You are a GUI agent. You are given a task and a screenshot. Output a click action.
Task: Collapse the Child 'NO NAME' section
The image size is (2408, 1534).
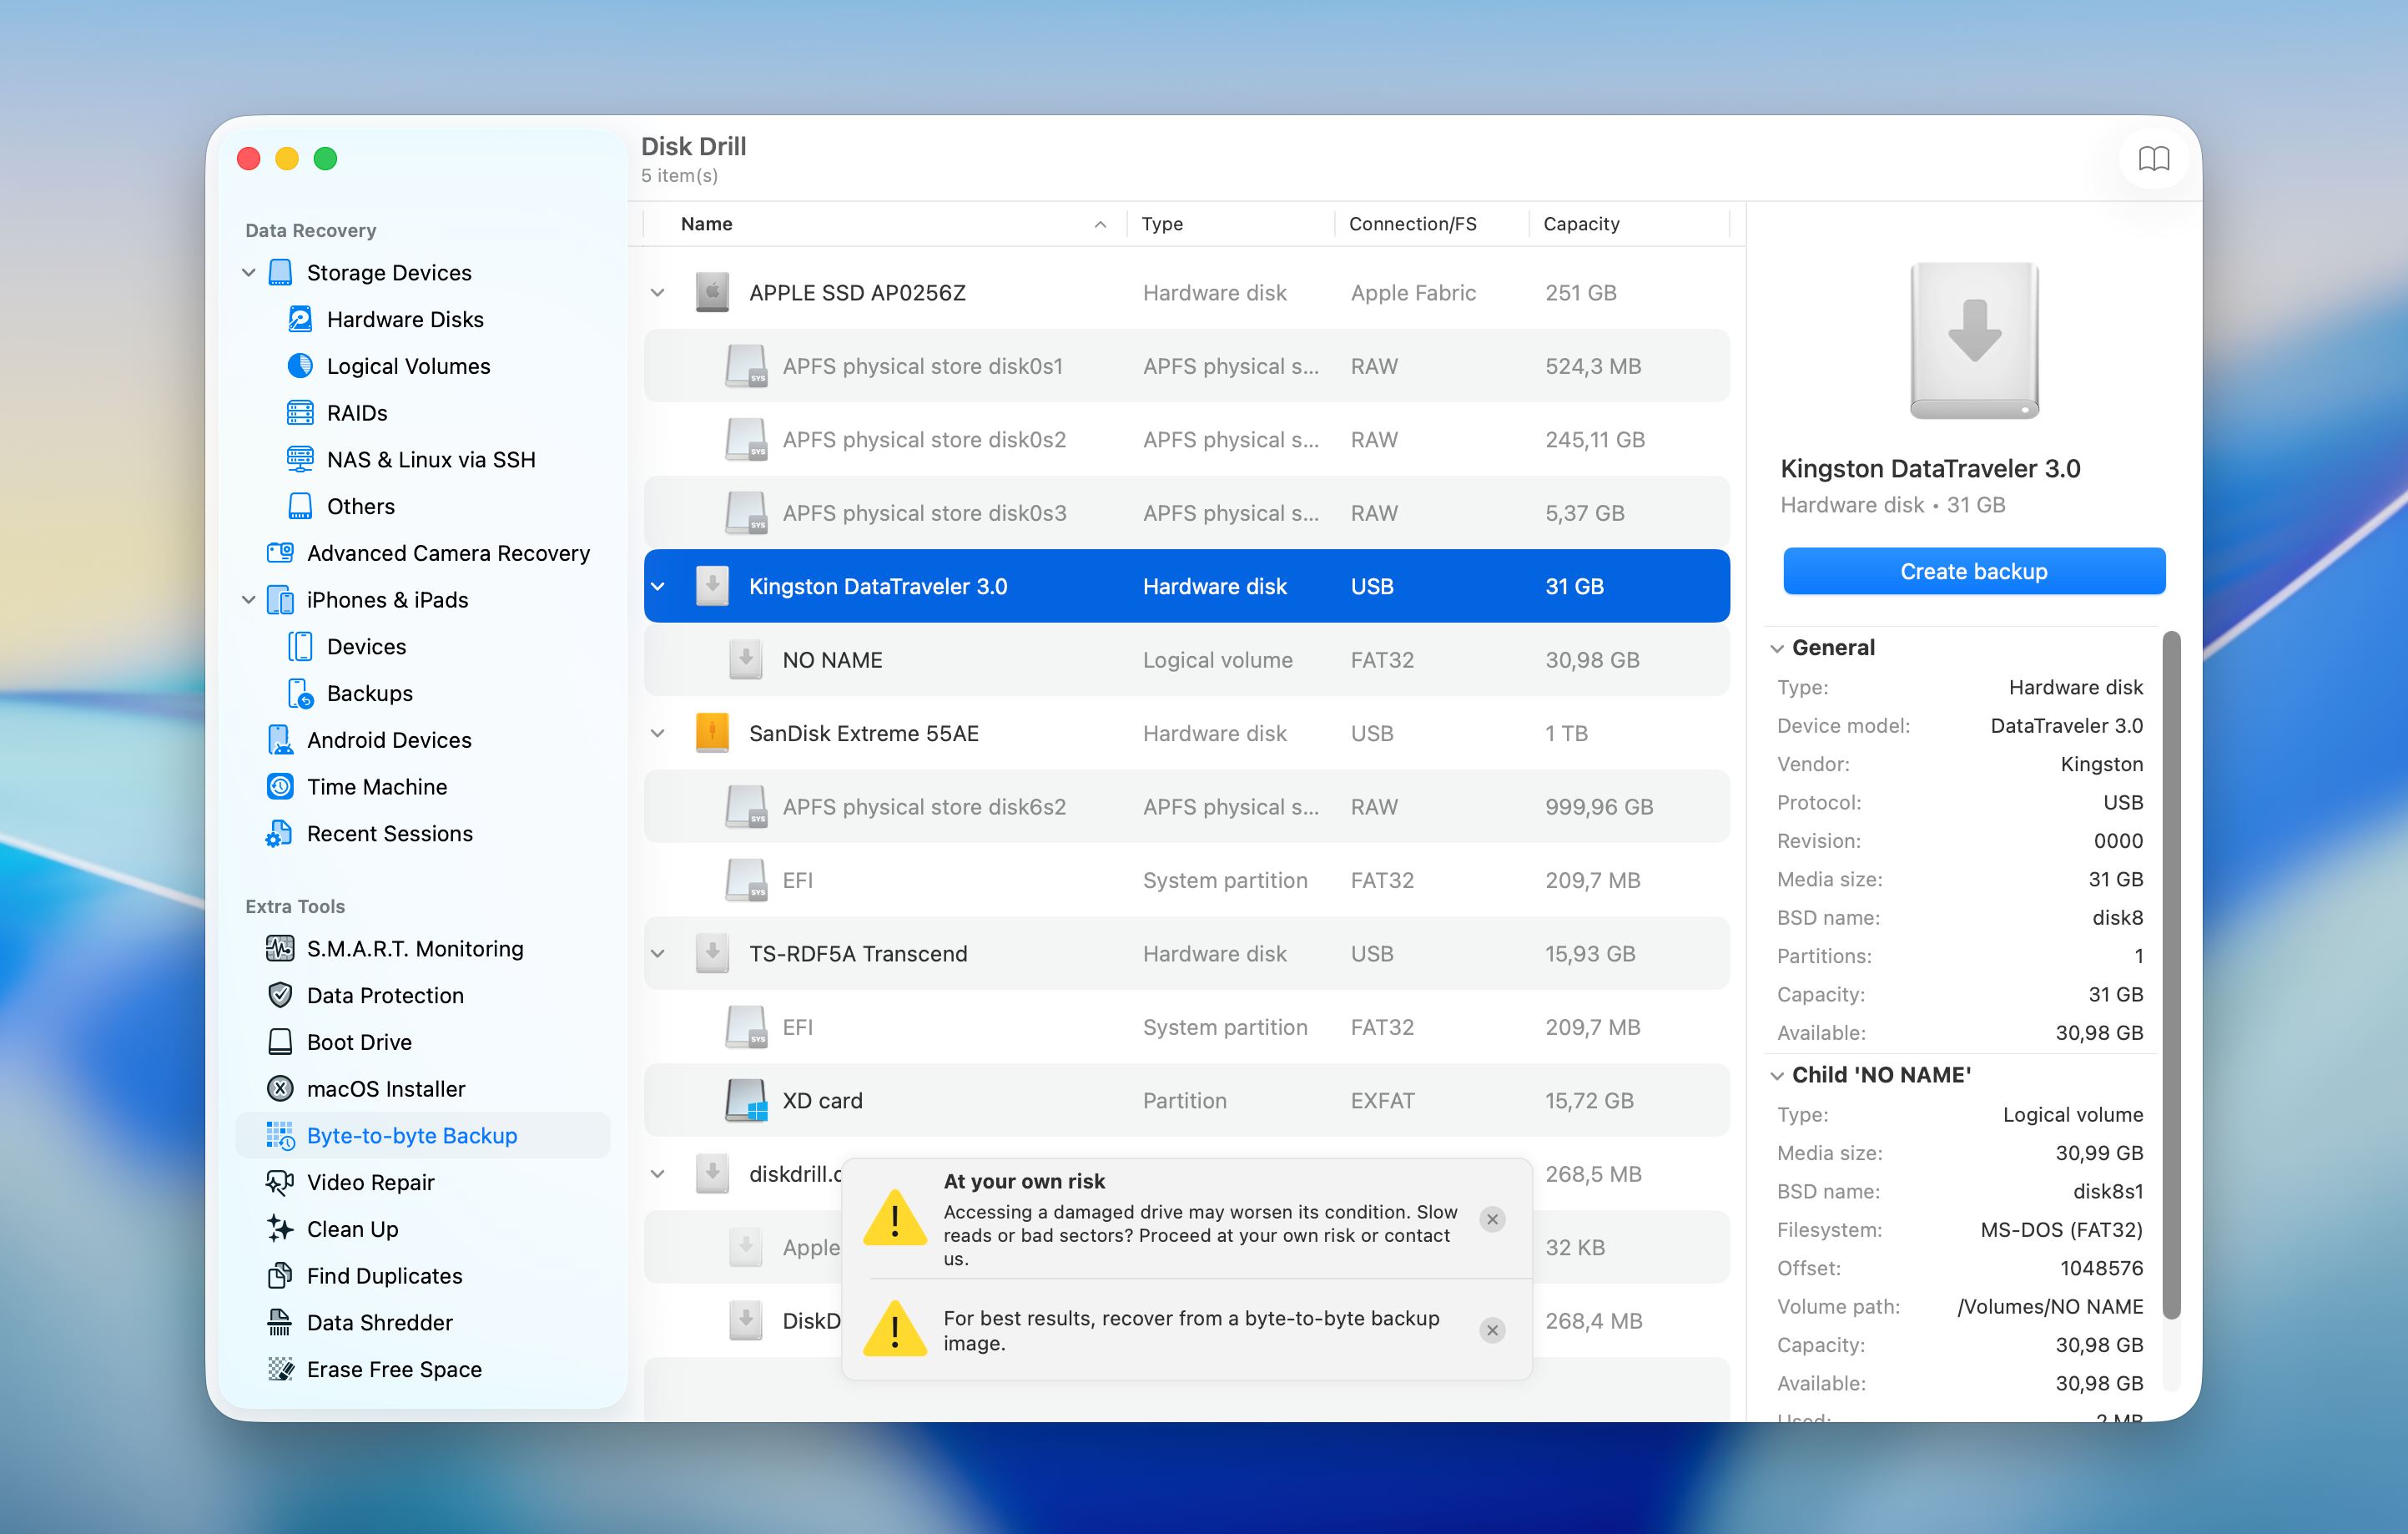(1777, 1076)
